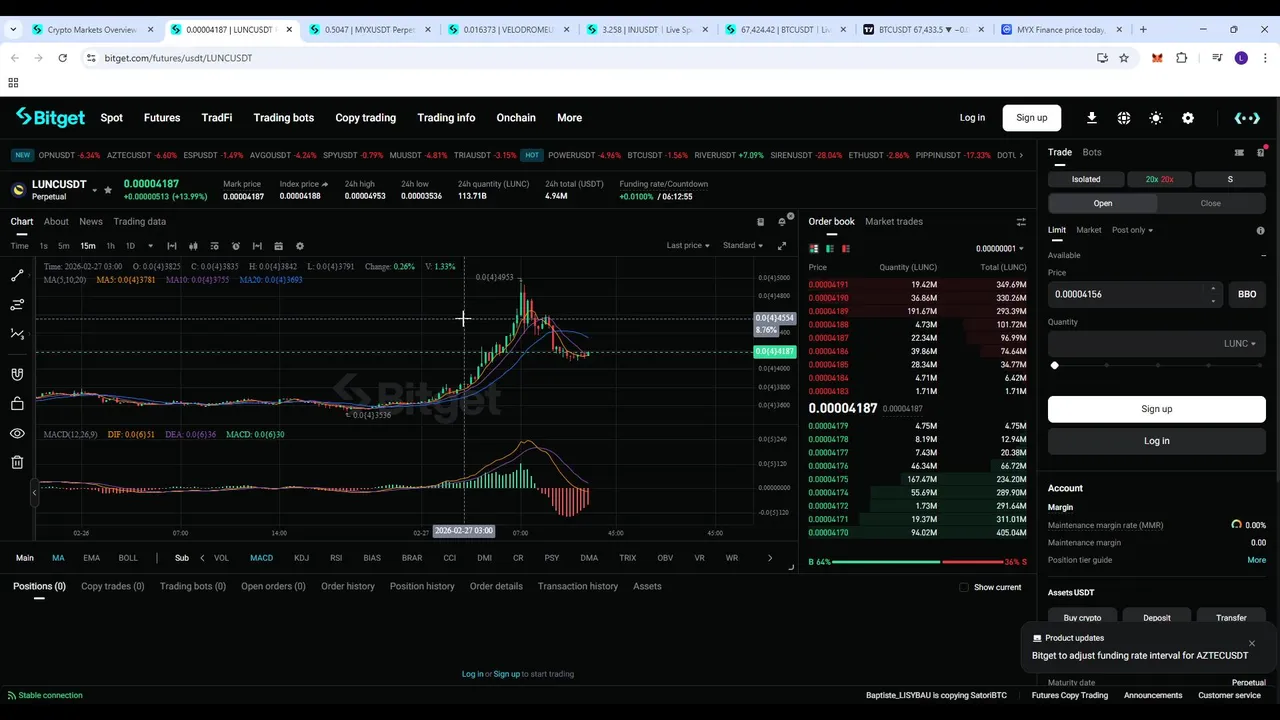
Task: Switch to Market trades tab
Action: pos(894,222)
